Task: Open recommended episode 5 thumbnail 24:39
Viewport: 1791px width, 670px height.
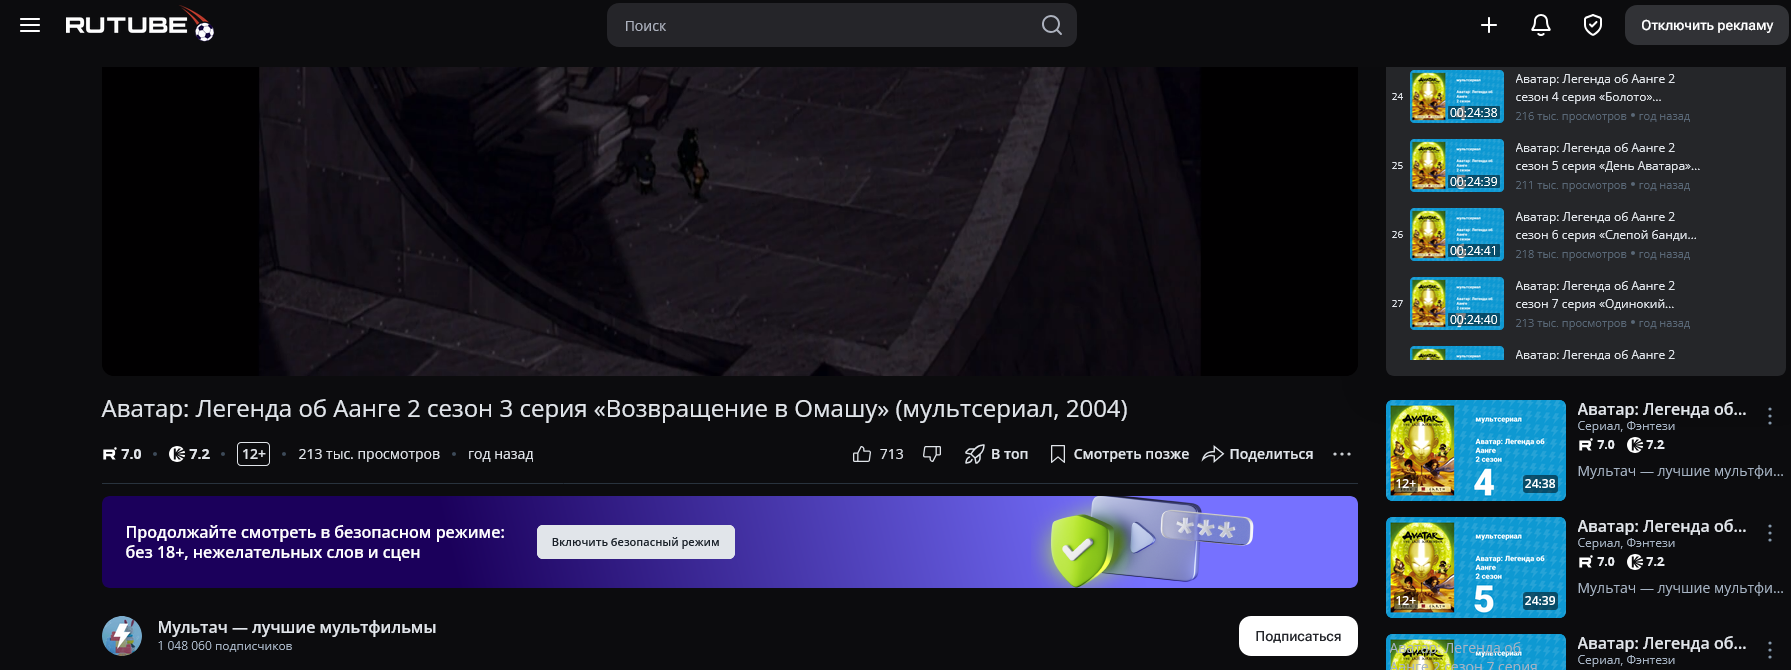Action: pos(1476,567)
